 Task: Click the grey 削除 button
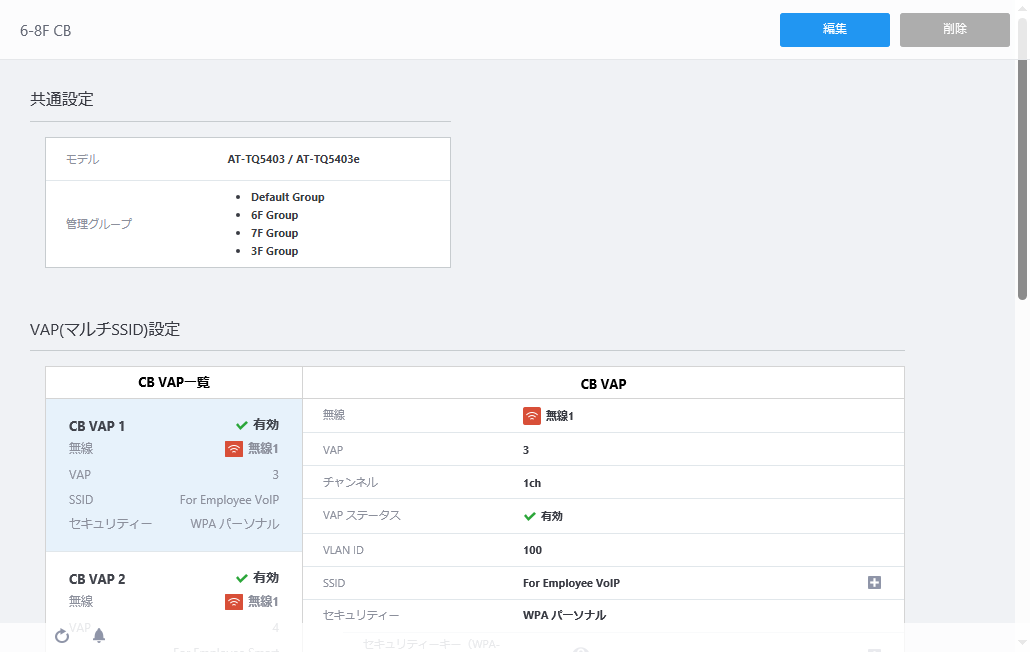point(954,30)
